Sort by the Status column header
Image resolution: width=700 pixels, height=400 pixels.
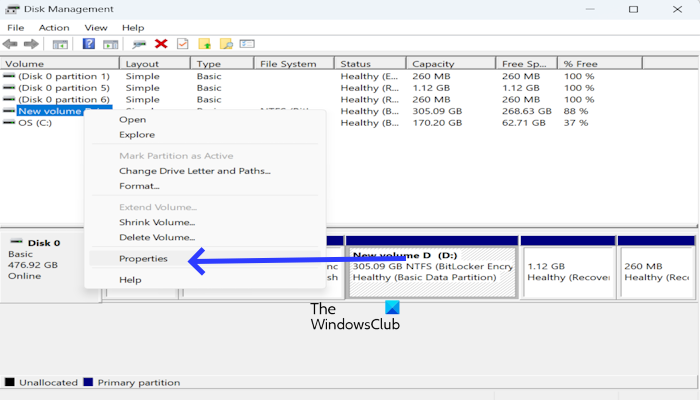click(370, 64)
